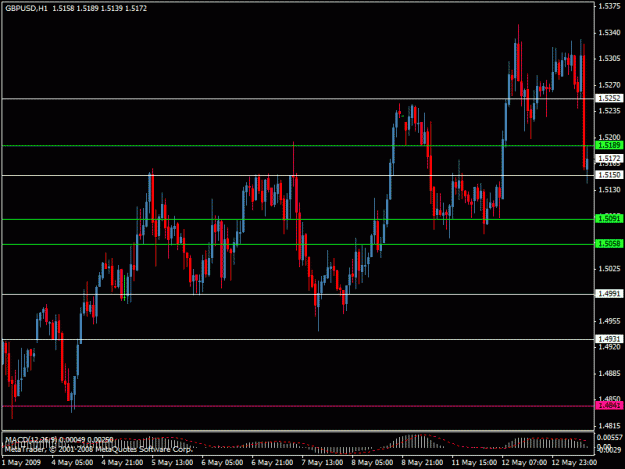The image size is (625, 469).
Task: Select the white 1.4931 level price label
Action: 609,339
